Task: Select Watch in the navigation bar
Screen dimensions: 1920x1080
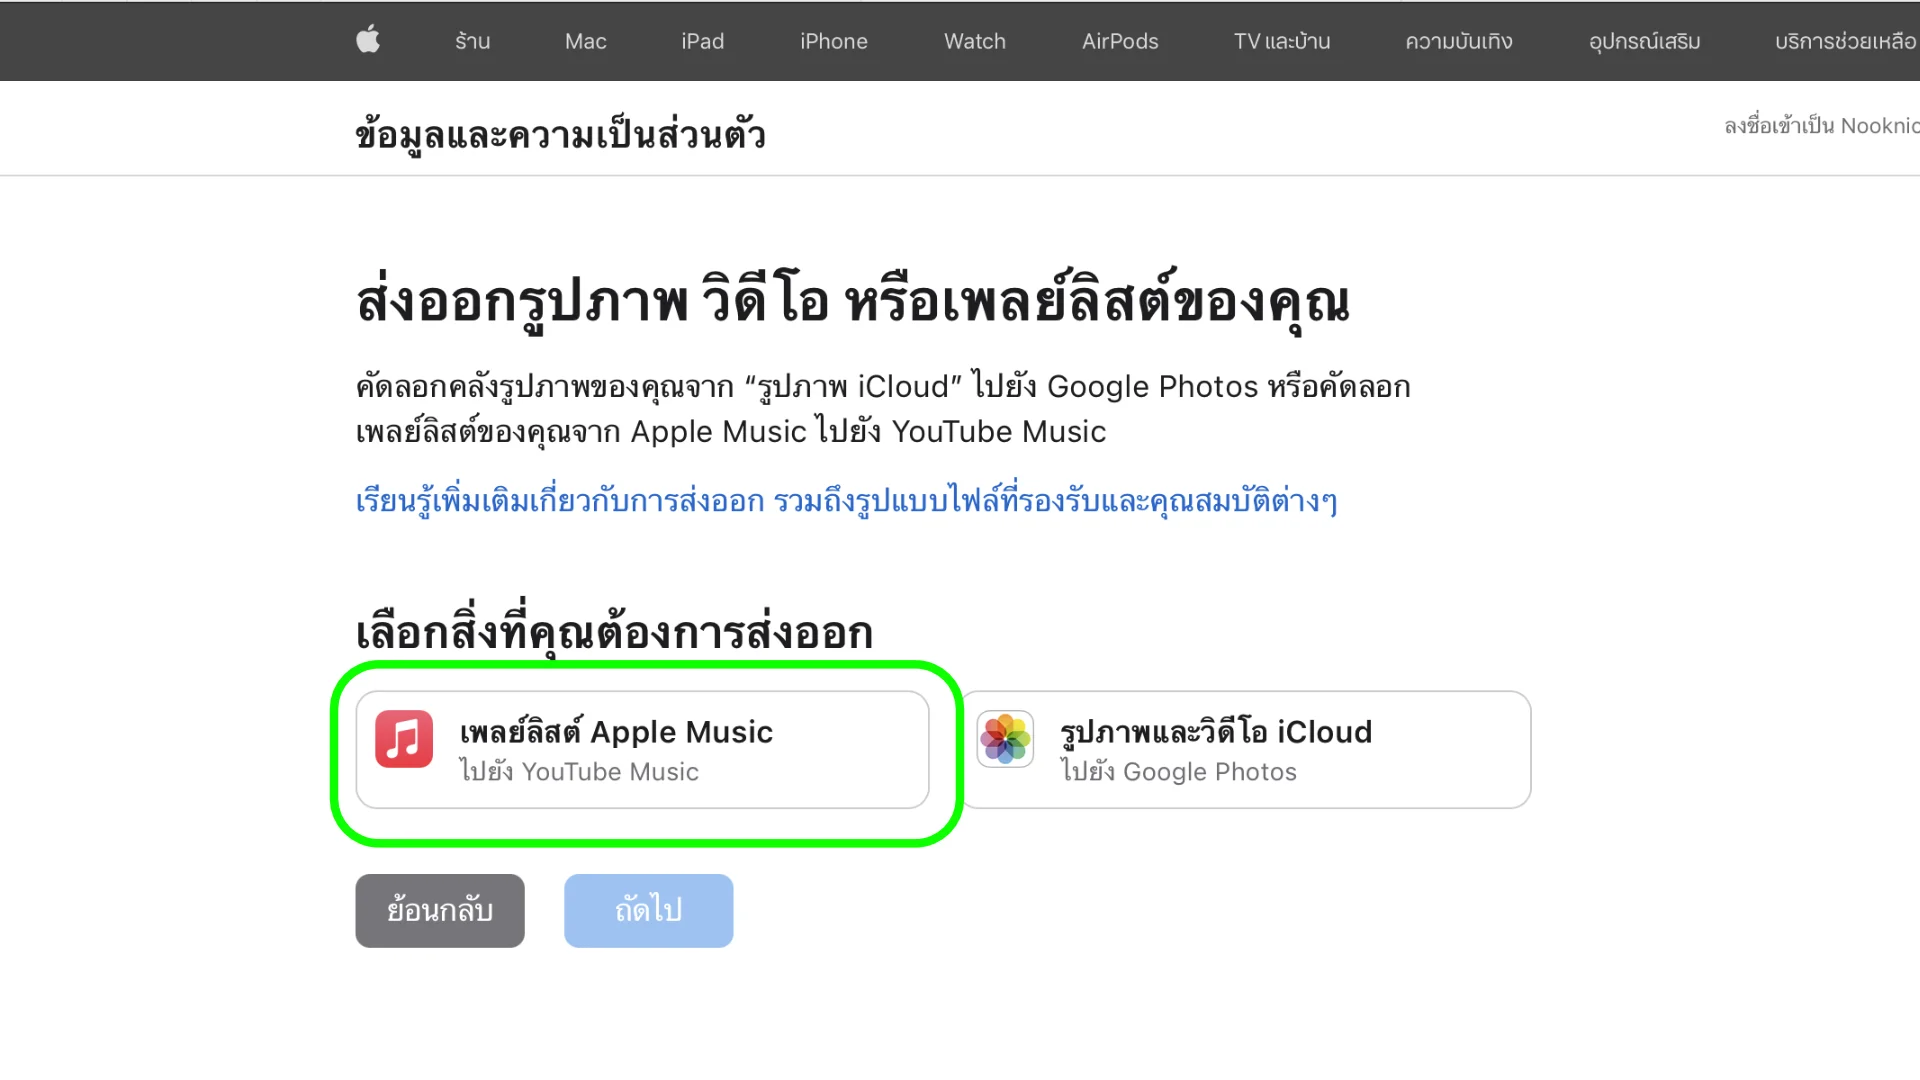Action: pyautogui.click(x=974, y=41)
